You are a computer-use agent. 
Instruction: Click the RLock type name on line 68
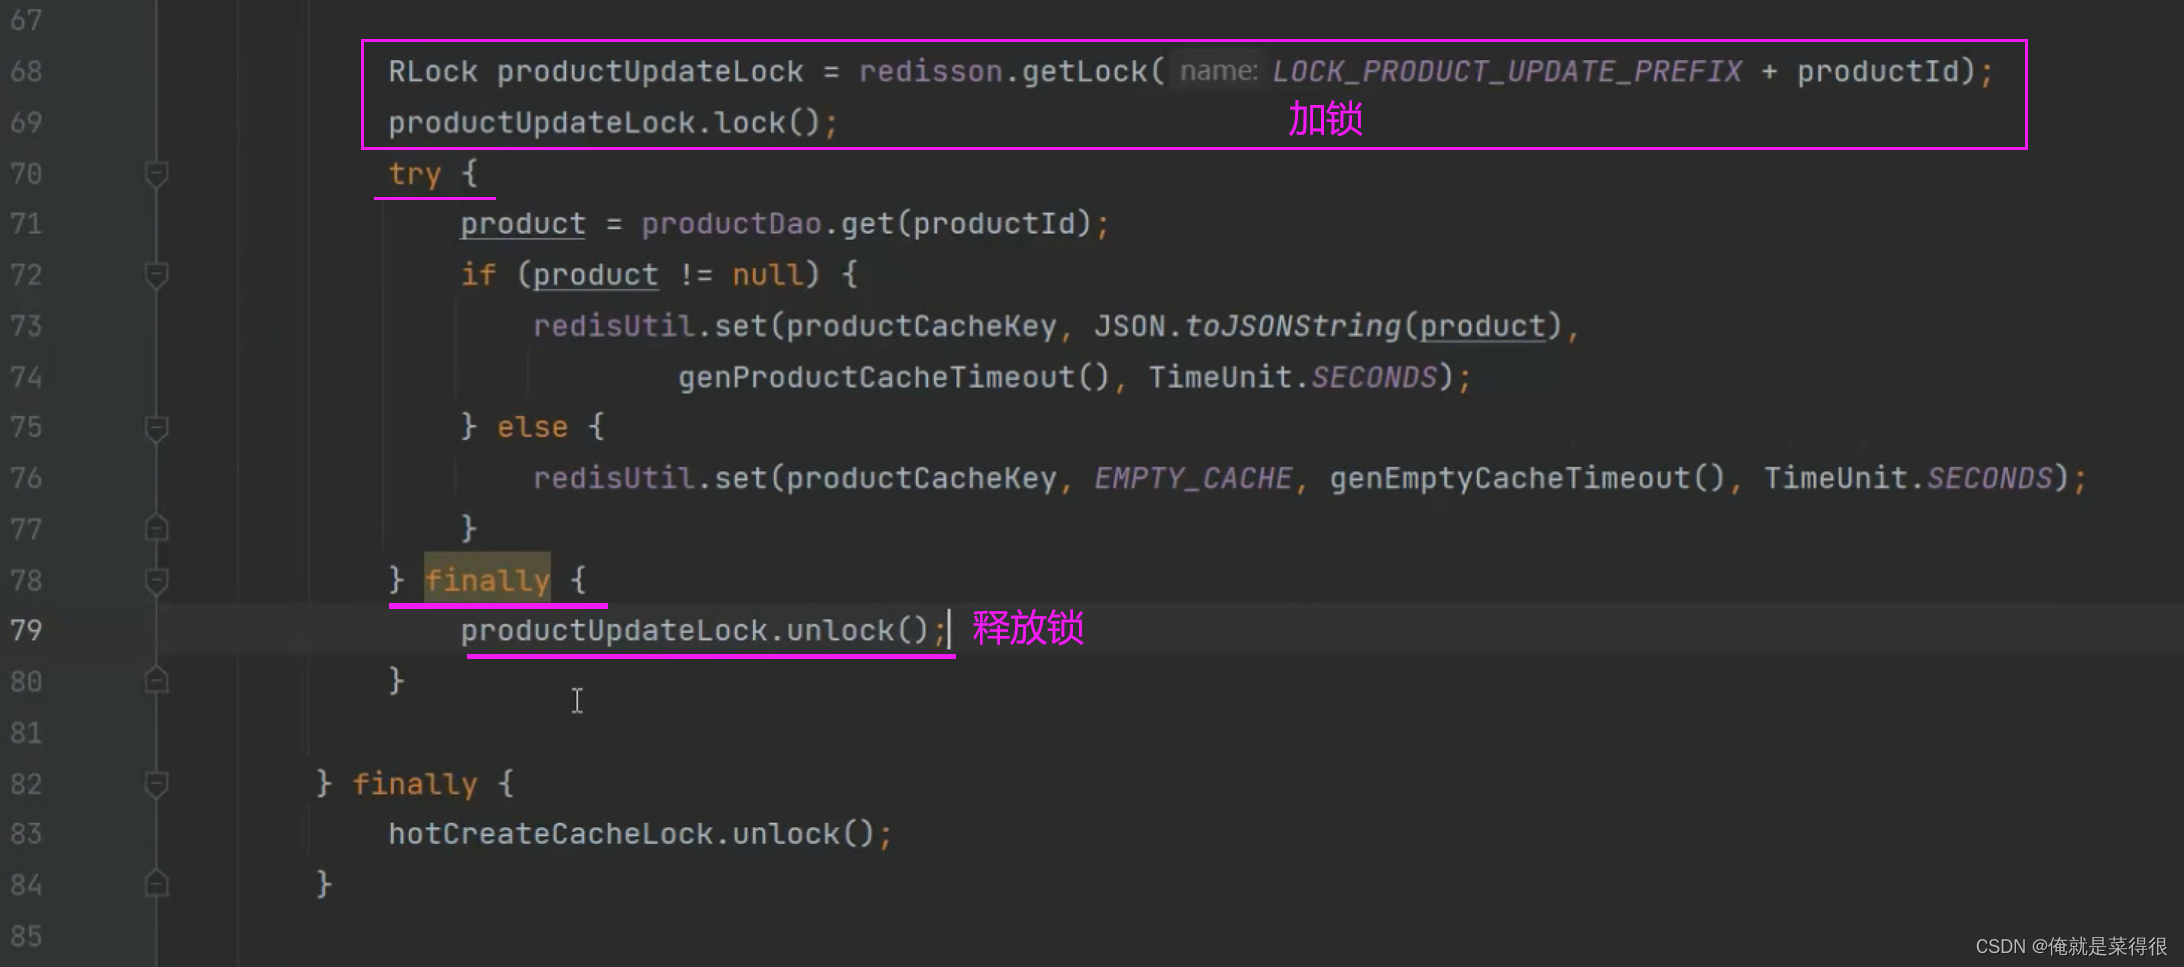pos(433,71)
